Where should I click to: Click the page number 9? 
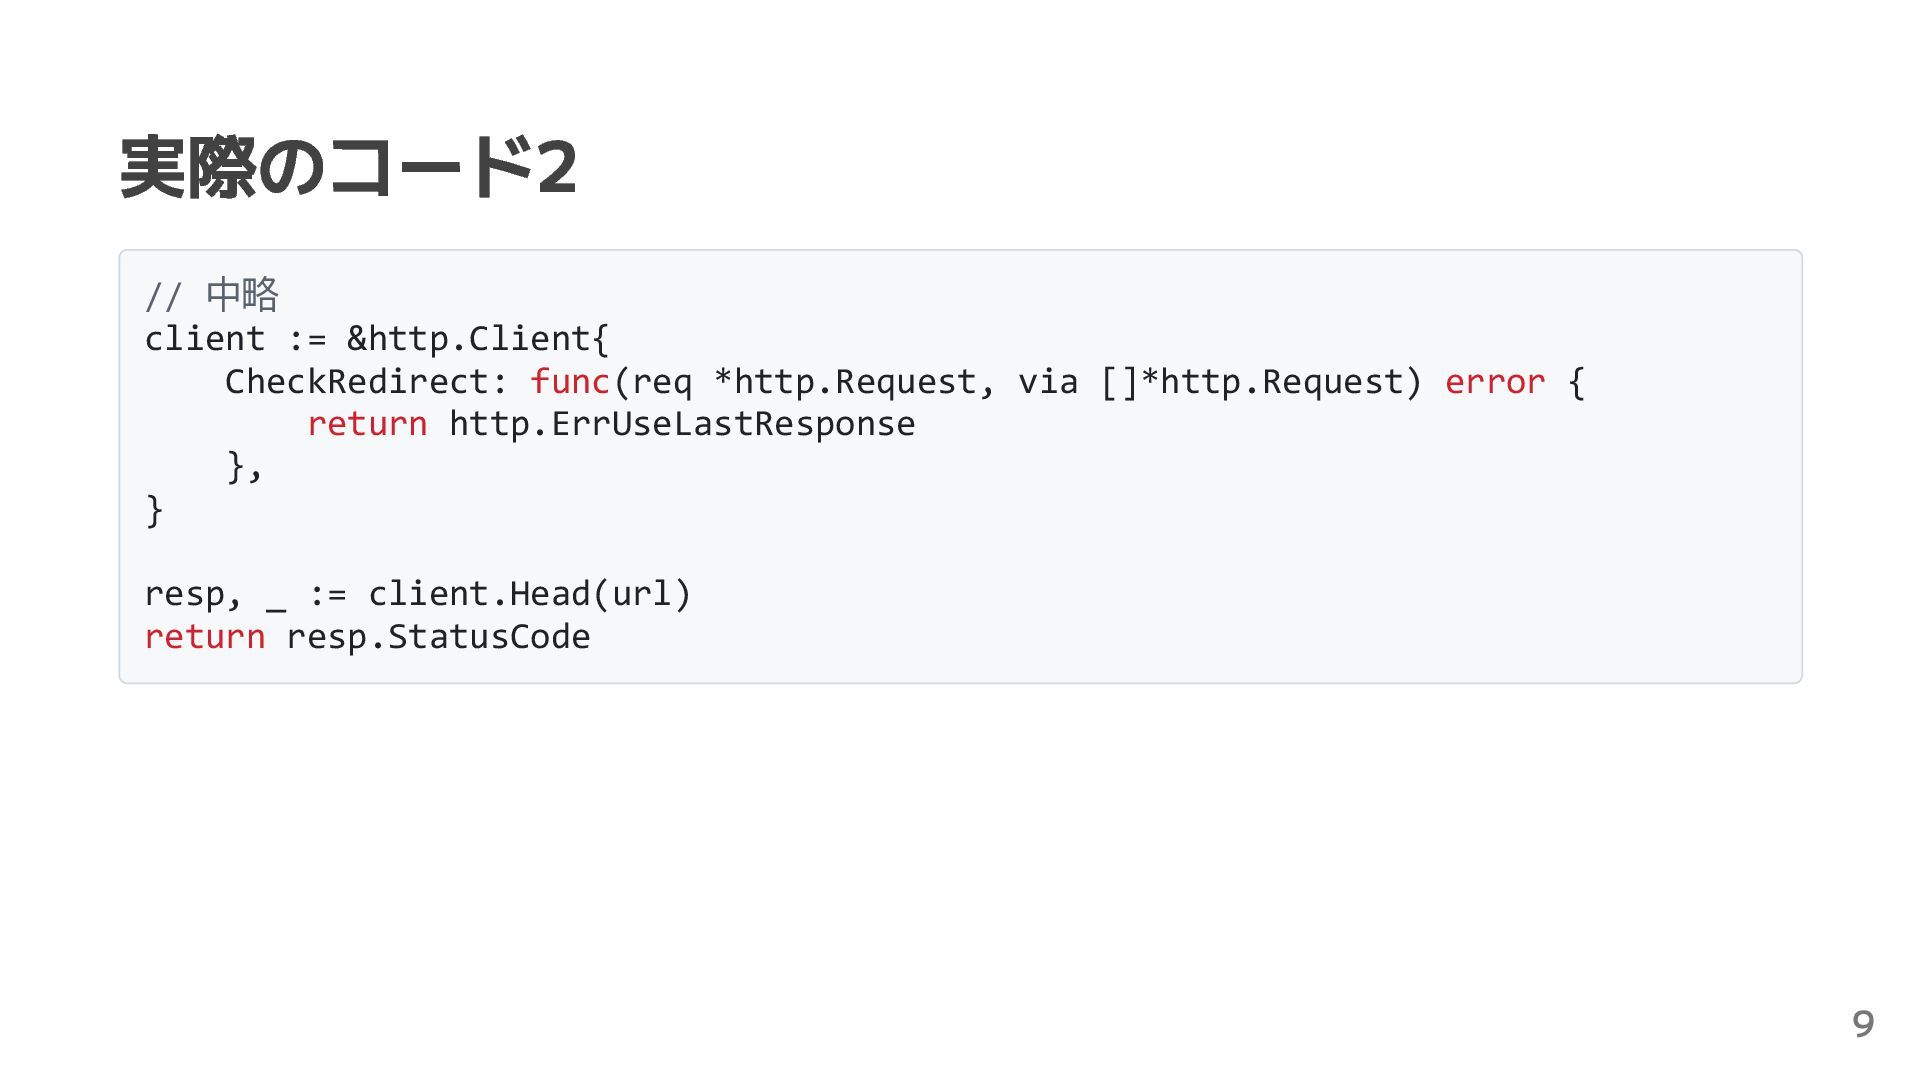tap(1863, 1024)
